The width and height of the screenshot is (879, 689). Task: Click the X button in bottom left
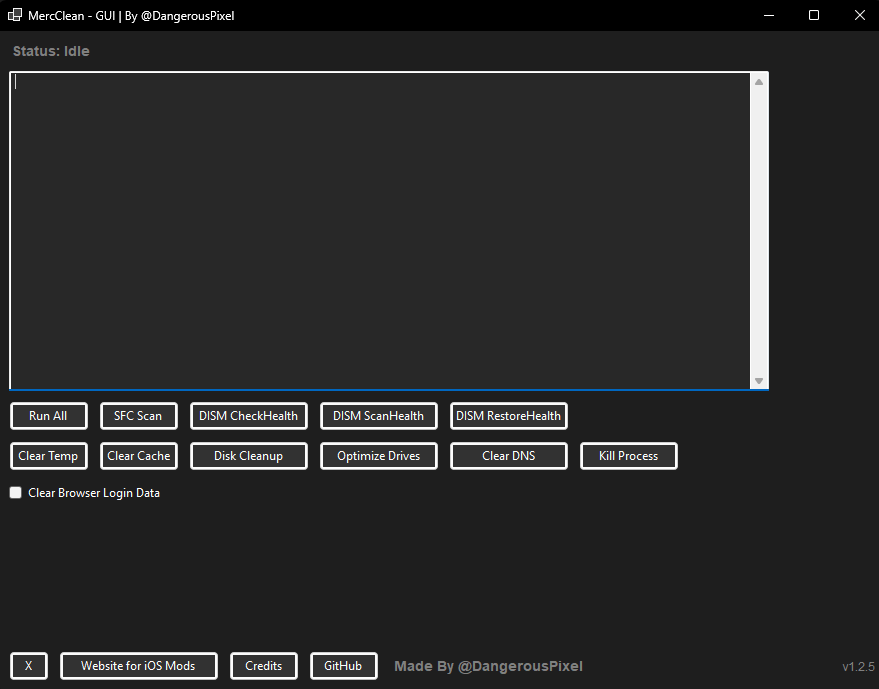28,665
